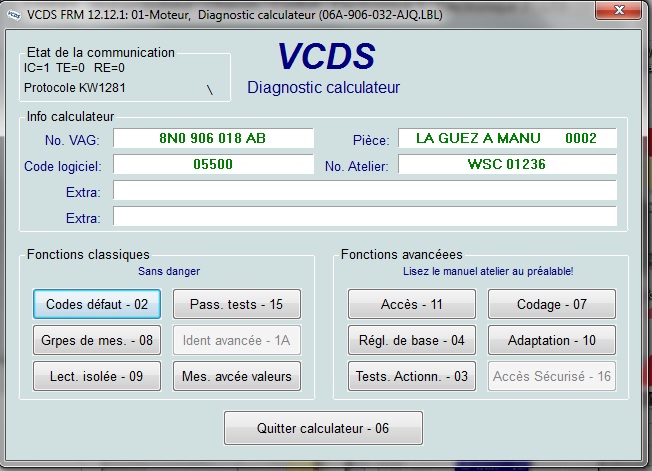
Task: Click the Fonctions avancéees group label
Action: pyautogui.click(x=402, y=254)
